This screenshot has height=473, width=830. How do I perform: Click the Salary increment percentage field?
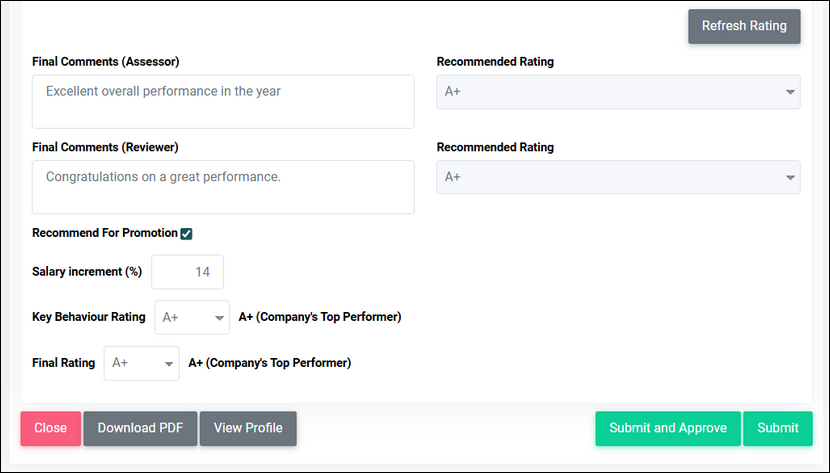(x=188, y=272)
